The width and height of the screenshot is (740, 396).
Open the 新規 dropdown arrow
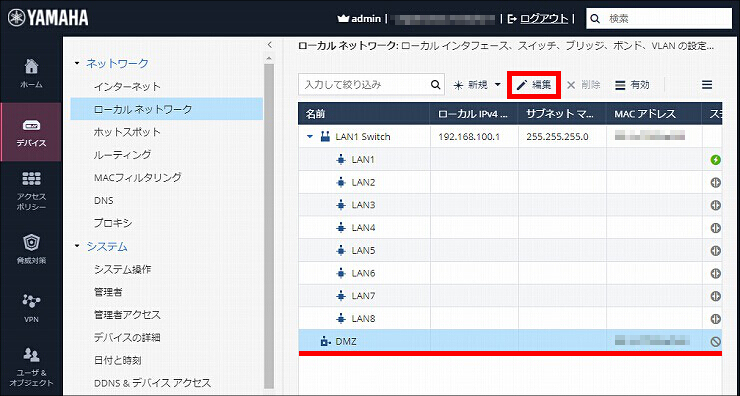pyautogui.click(x=497, y=85)
